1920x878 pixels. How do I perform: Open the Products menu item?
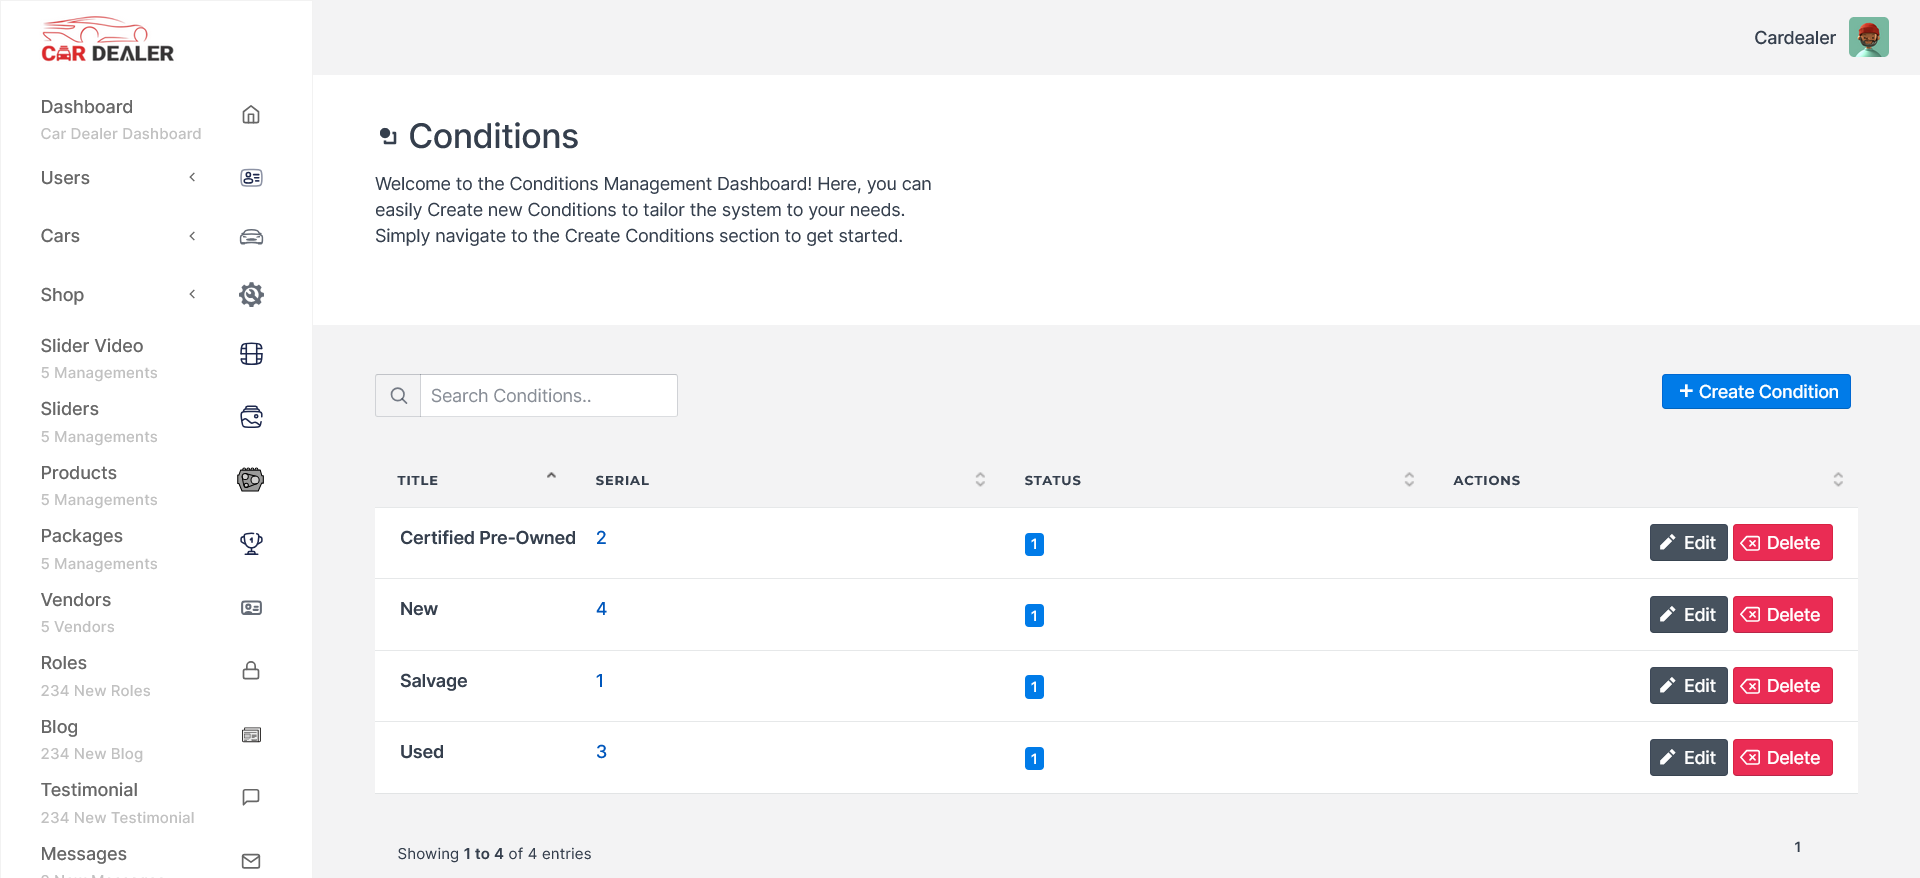[x=79, y=473]
